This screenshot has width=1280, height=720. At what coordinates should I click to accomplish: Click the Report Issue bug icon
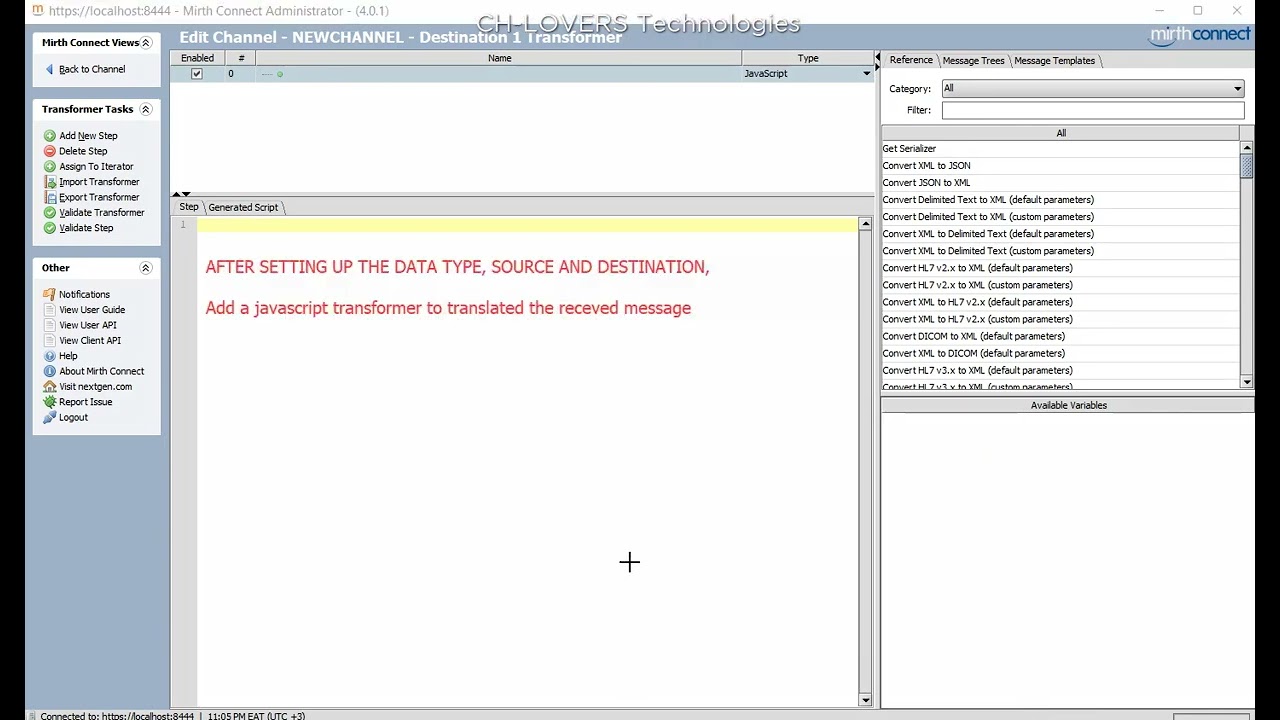click(50, 402)
